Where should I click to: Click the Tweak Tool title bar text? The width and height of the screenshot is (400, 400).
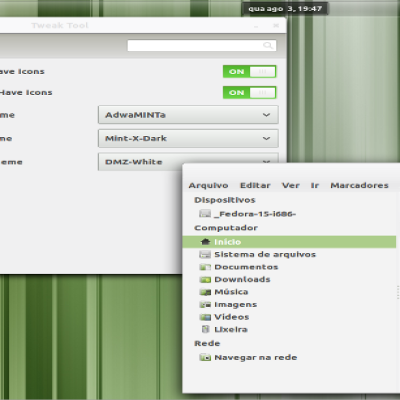tap(60, 25)
